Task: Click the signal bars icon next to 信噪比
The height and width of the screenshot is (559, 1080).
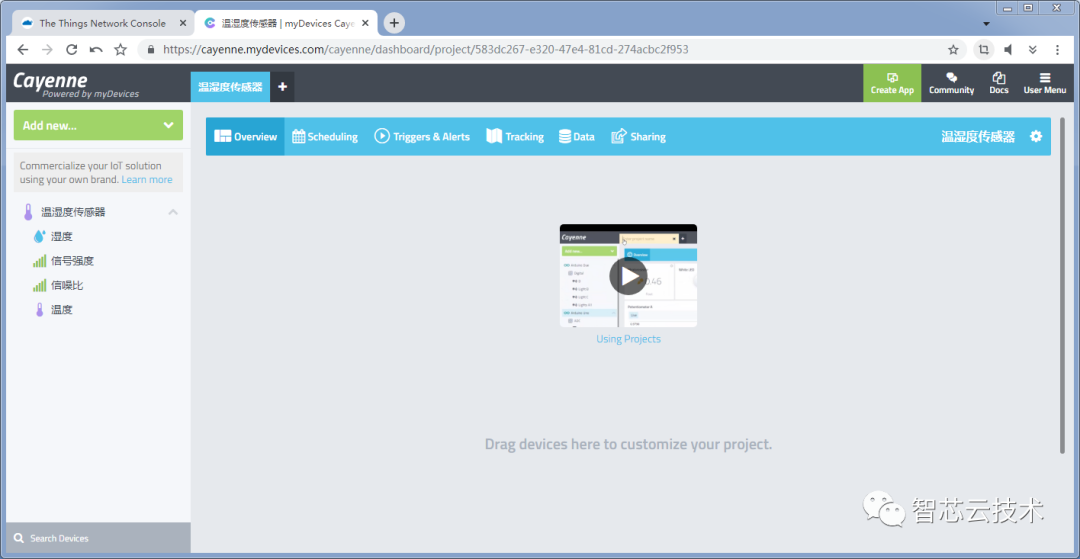Action: (39, 285)
